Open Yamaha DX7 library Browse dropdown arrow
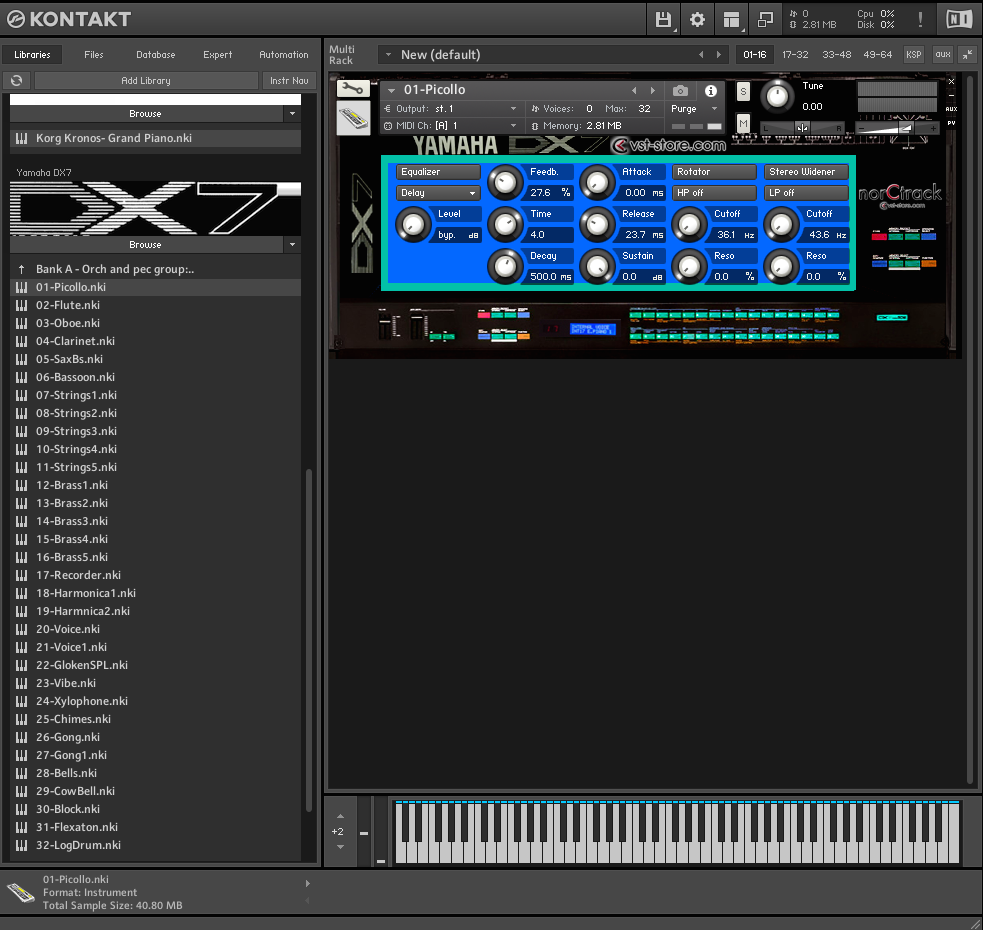The image size is (983, 930). [292, 245]
